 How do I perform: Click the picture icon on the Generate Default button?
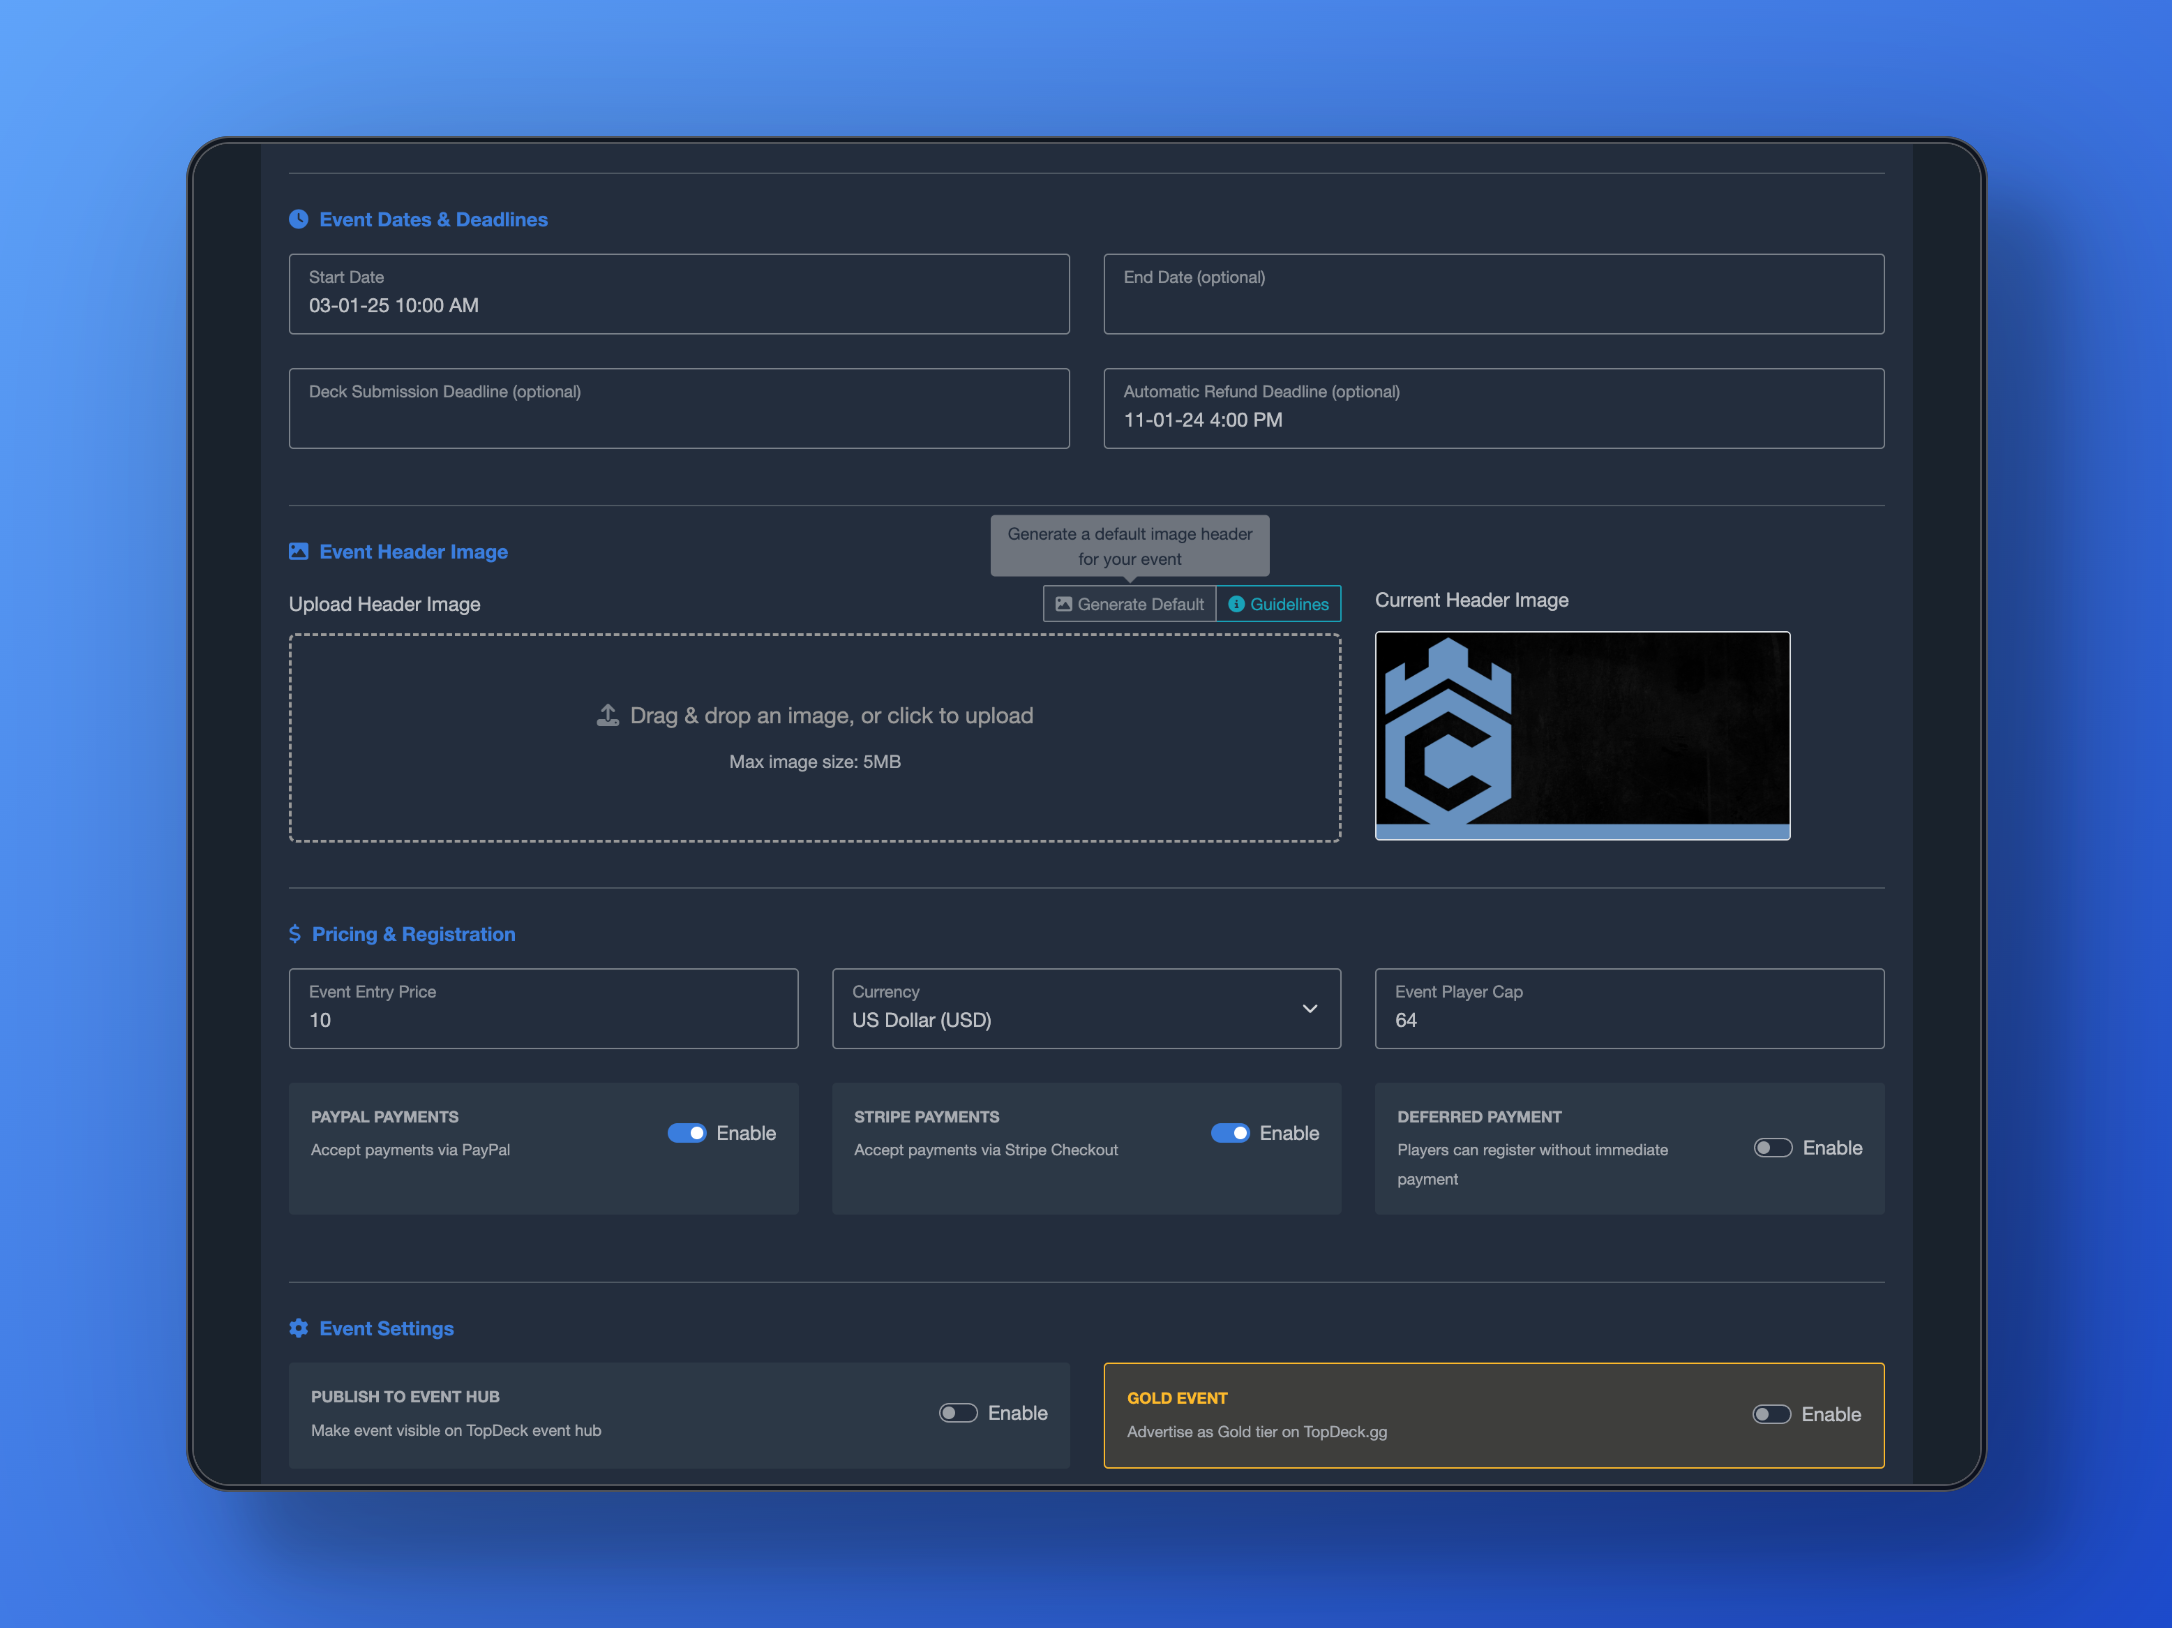pos(1064,604)
